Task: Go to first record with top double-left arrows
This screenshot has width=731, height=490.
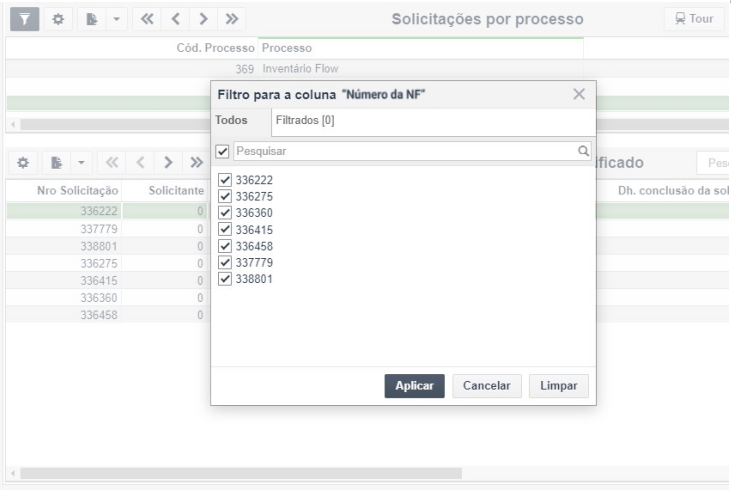Action: (x=147, y=19)
